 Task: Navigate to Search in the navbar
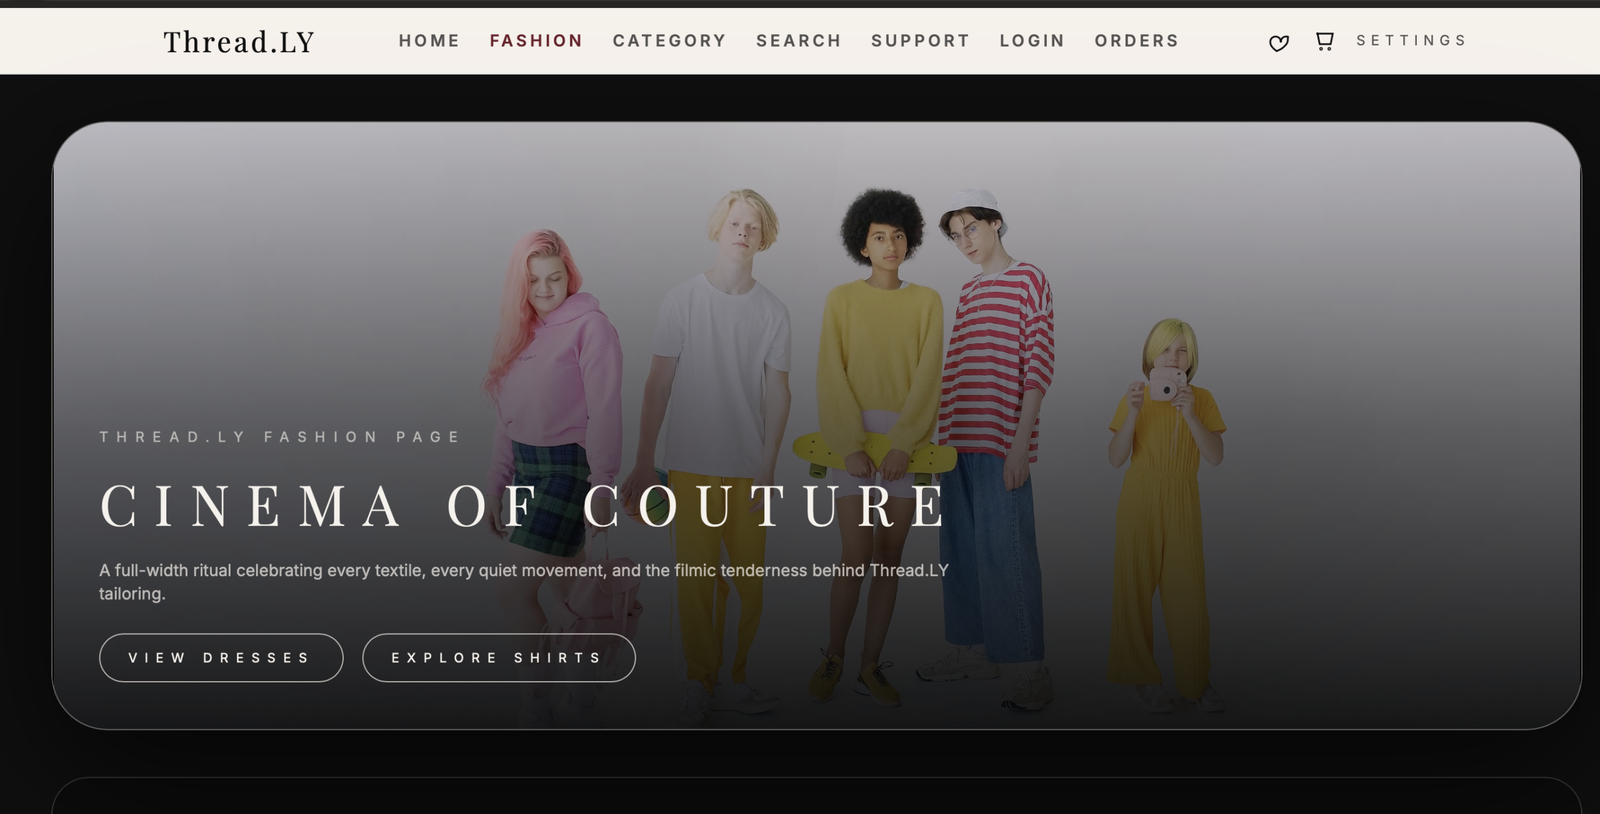point(798,41)
